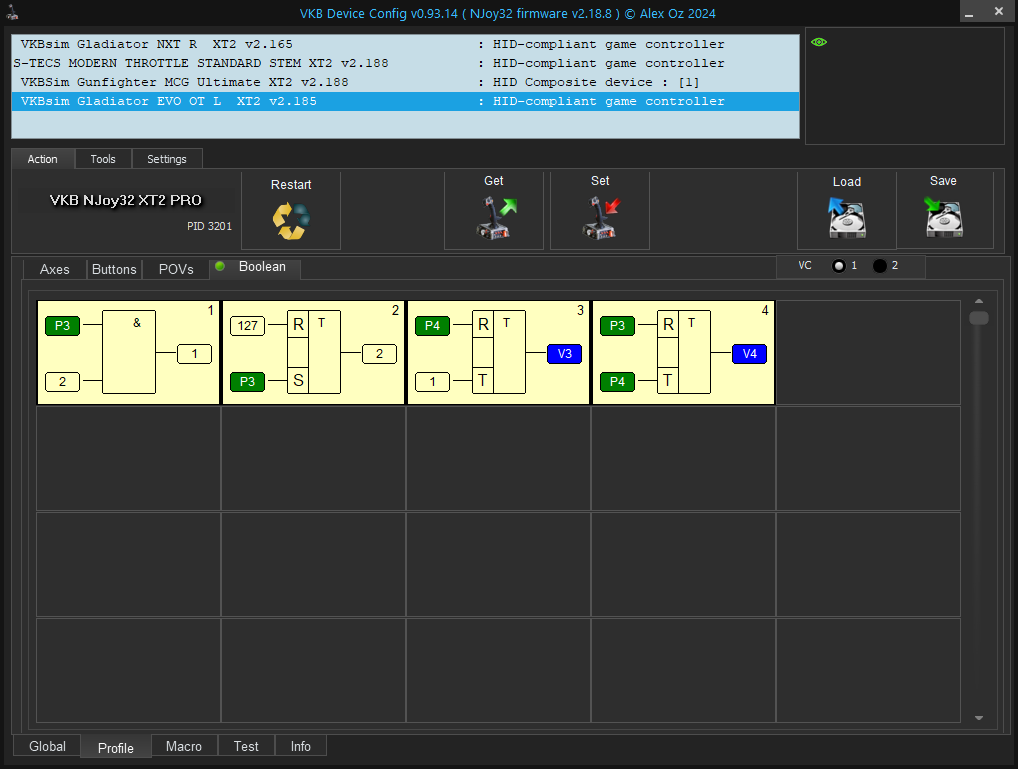Image resolution: width=1018 pixels, height=769 pixels.
Task: Click the RT trigger block in cell 3
Action: click(x=499, y=352)
